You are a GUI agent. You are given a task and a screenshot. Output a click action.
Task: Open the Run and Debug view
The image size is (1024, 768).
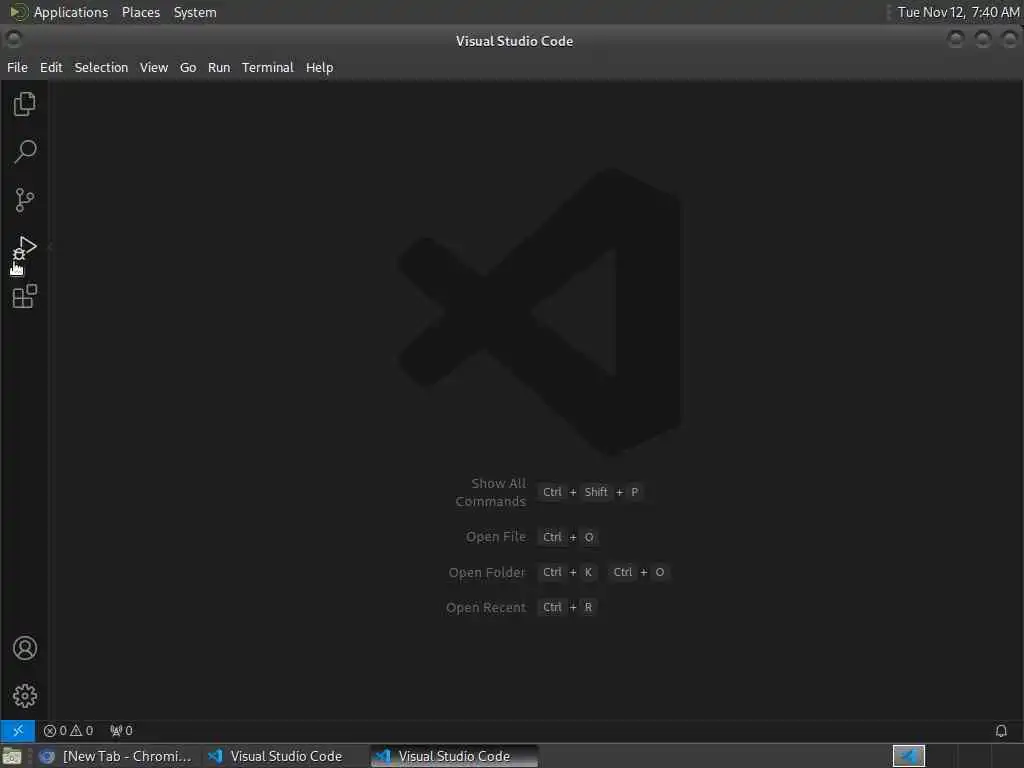pos(24,248)
